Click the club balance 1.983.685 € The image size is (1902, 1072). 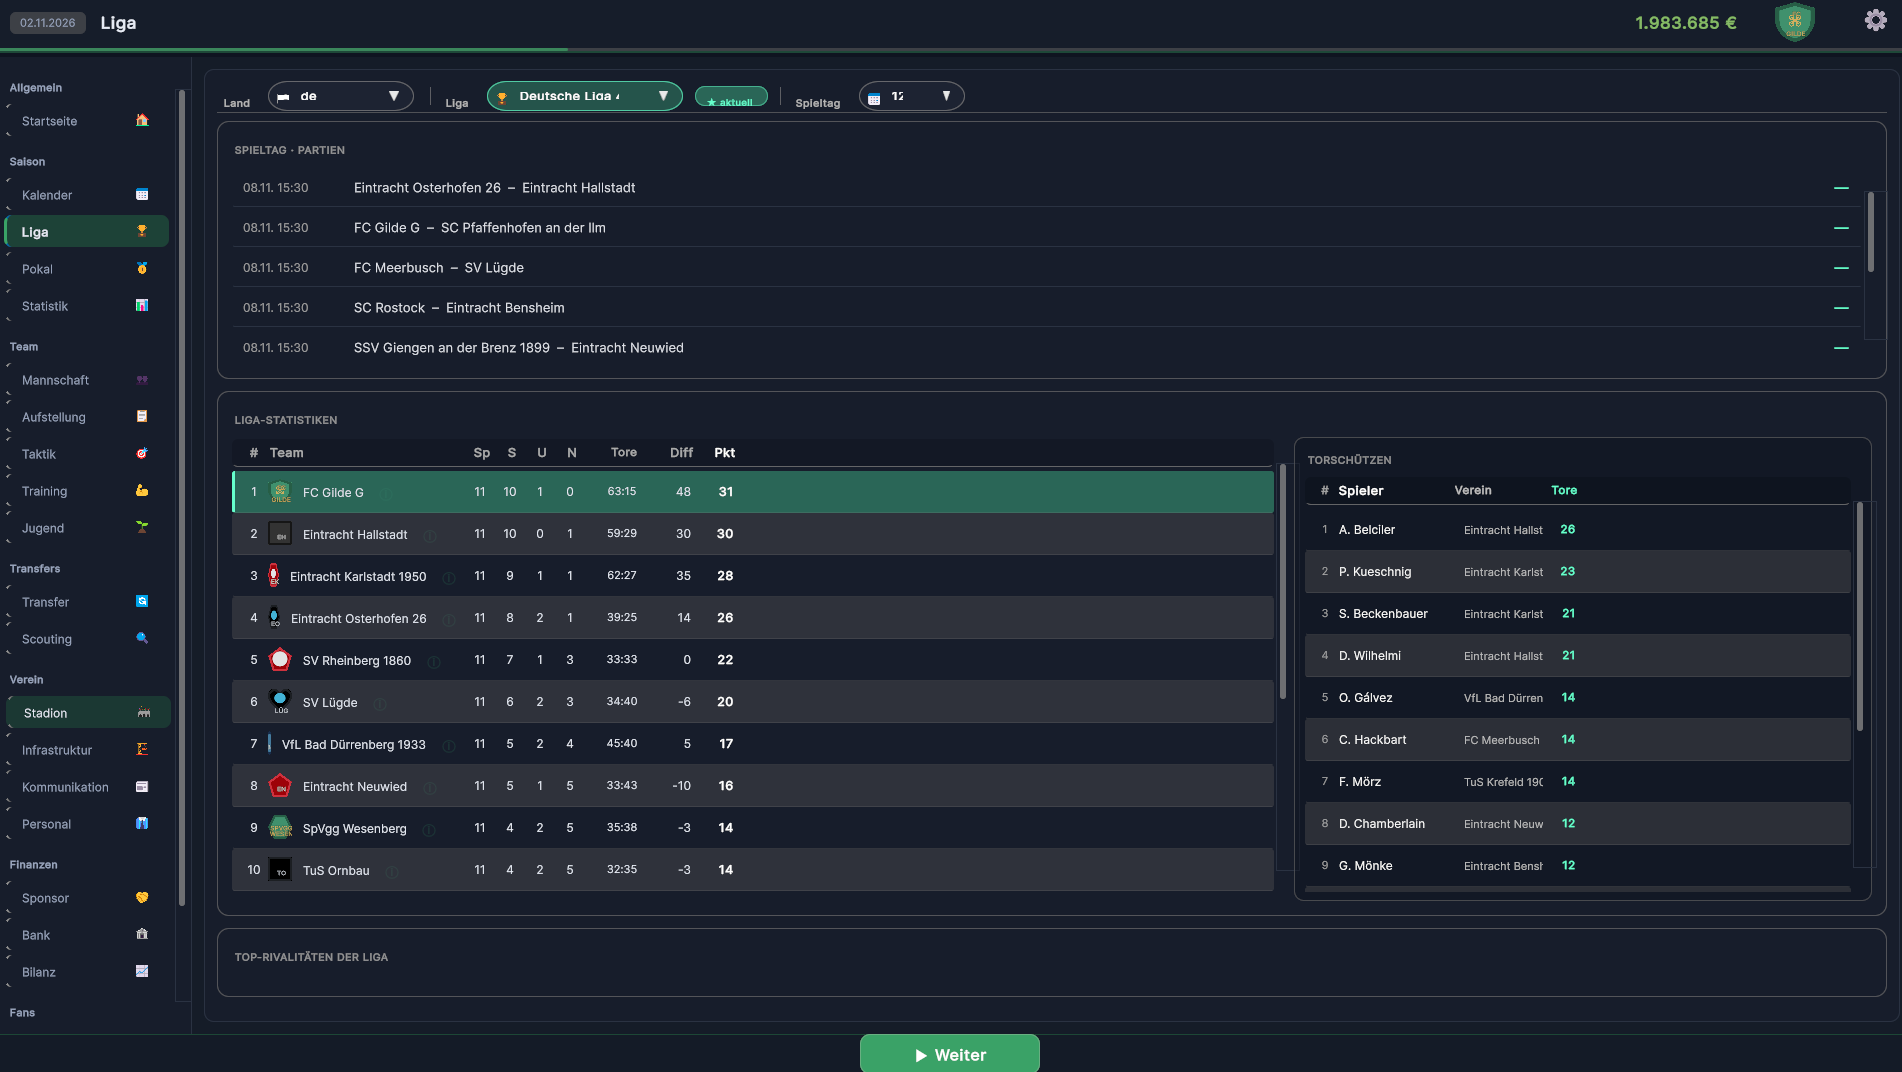coord(1685,23)
